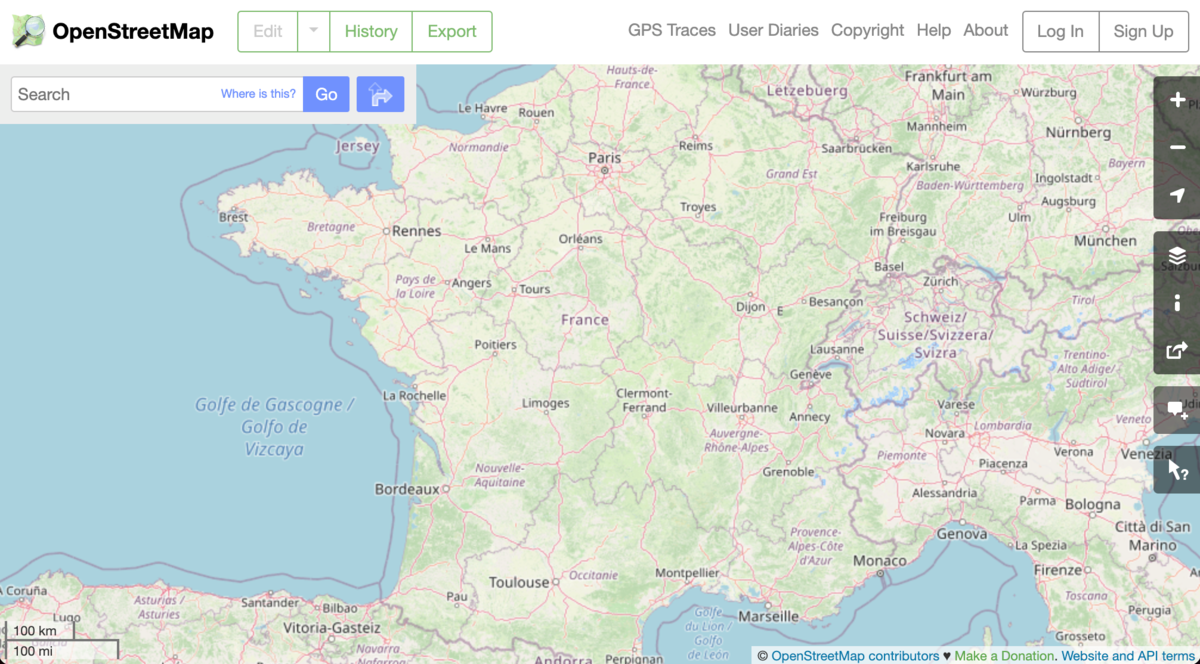Open the map key via the info icon
Image resolution: width=1200 pixels, height=664 pixels.
point(1176,304)
